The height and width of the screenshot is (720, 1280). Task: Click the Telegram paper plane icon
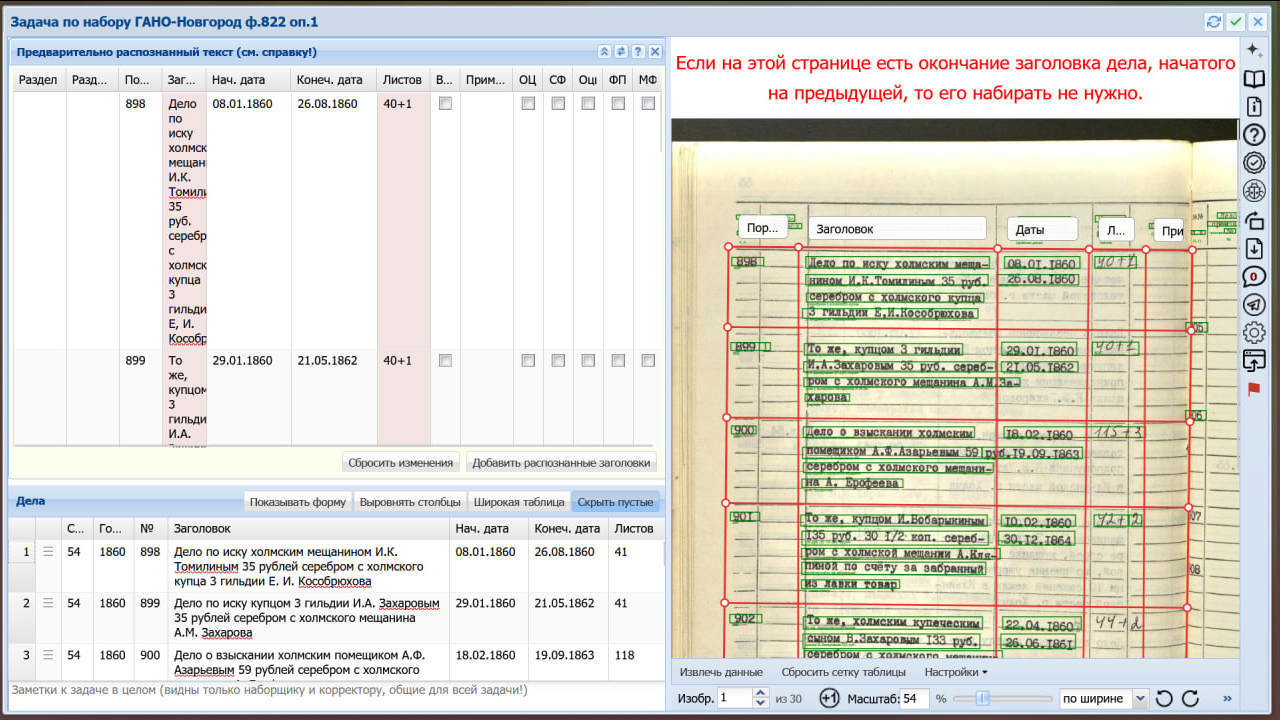click(1254, 305)
